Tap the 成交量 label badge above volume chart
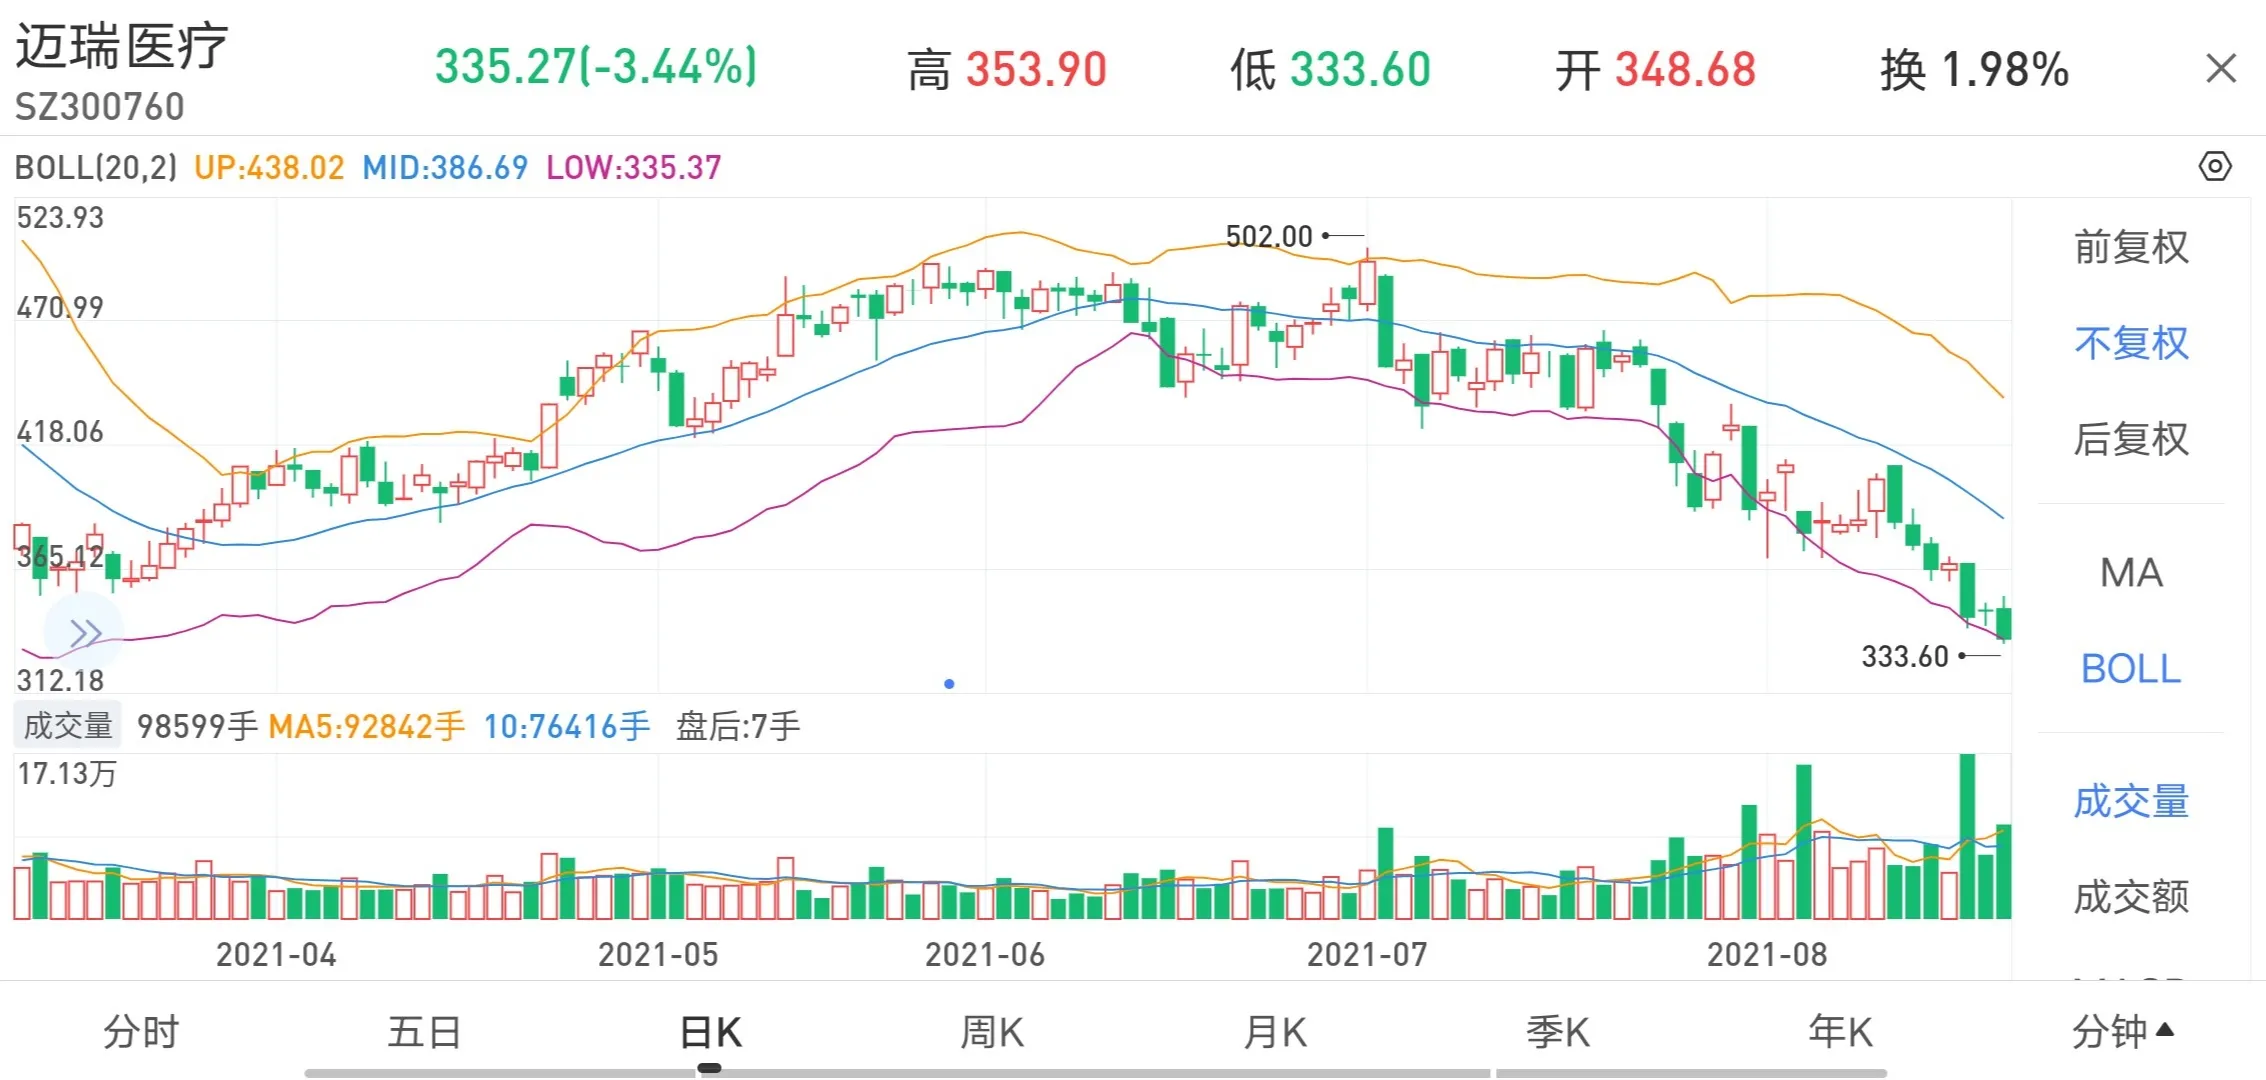The width and height of the screenshot is (2266, 1080). [68, 726]
